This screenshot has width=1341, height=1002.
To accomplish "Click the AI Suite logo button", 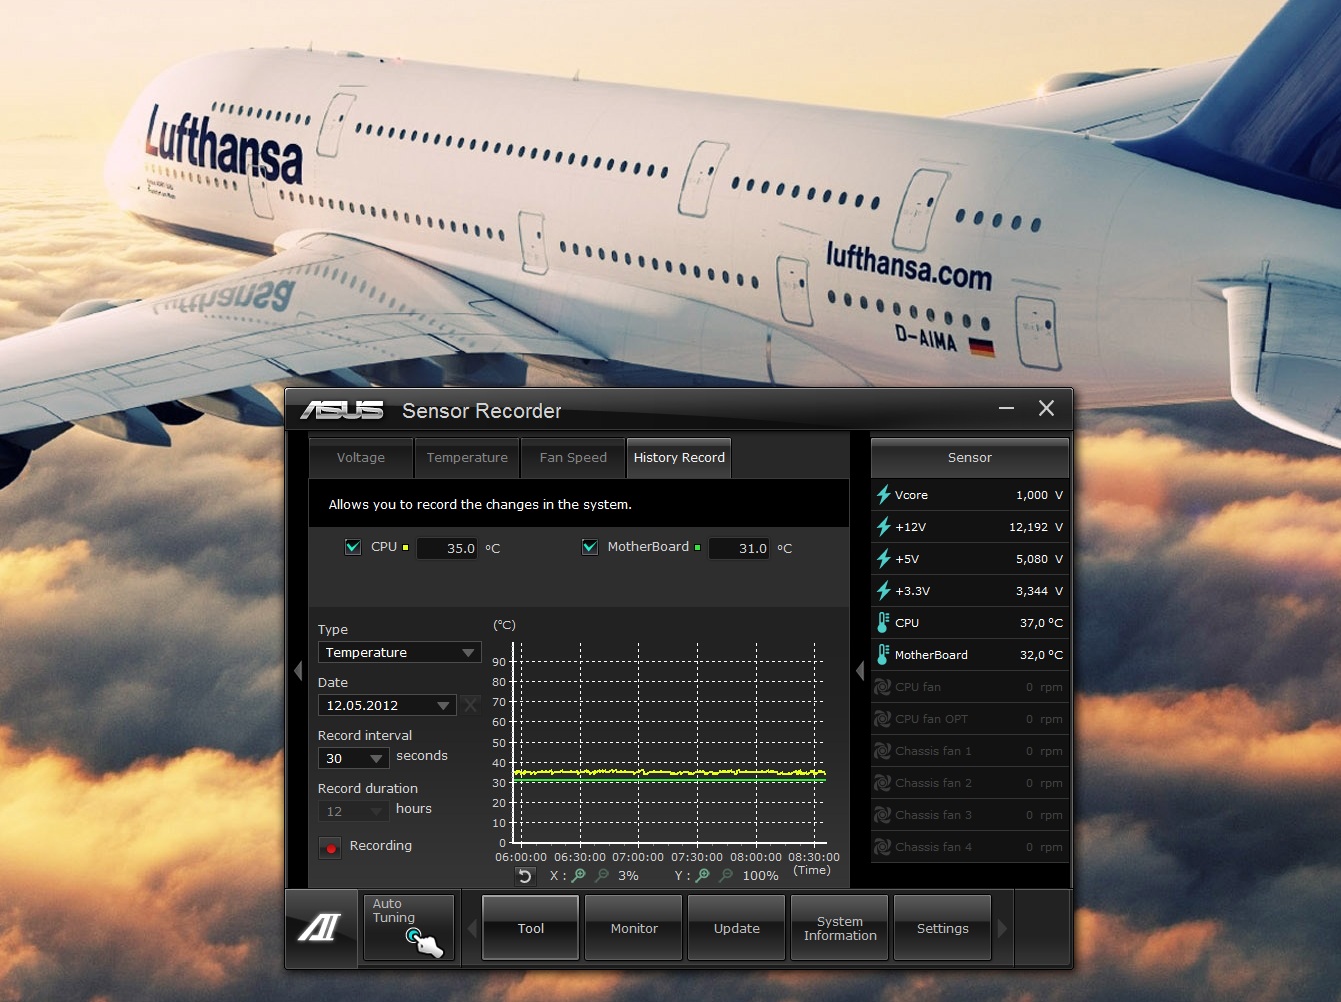I will pyautogui.click(x=320, y=928).
